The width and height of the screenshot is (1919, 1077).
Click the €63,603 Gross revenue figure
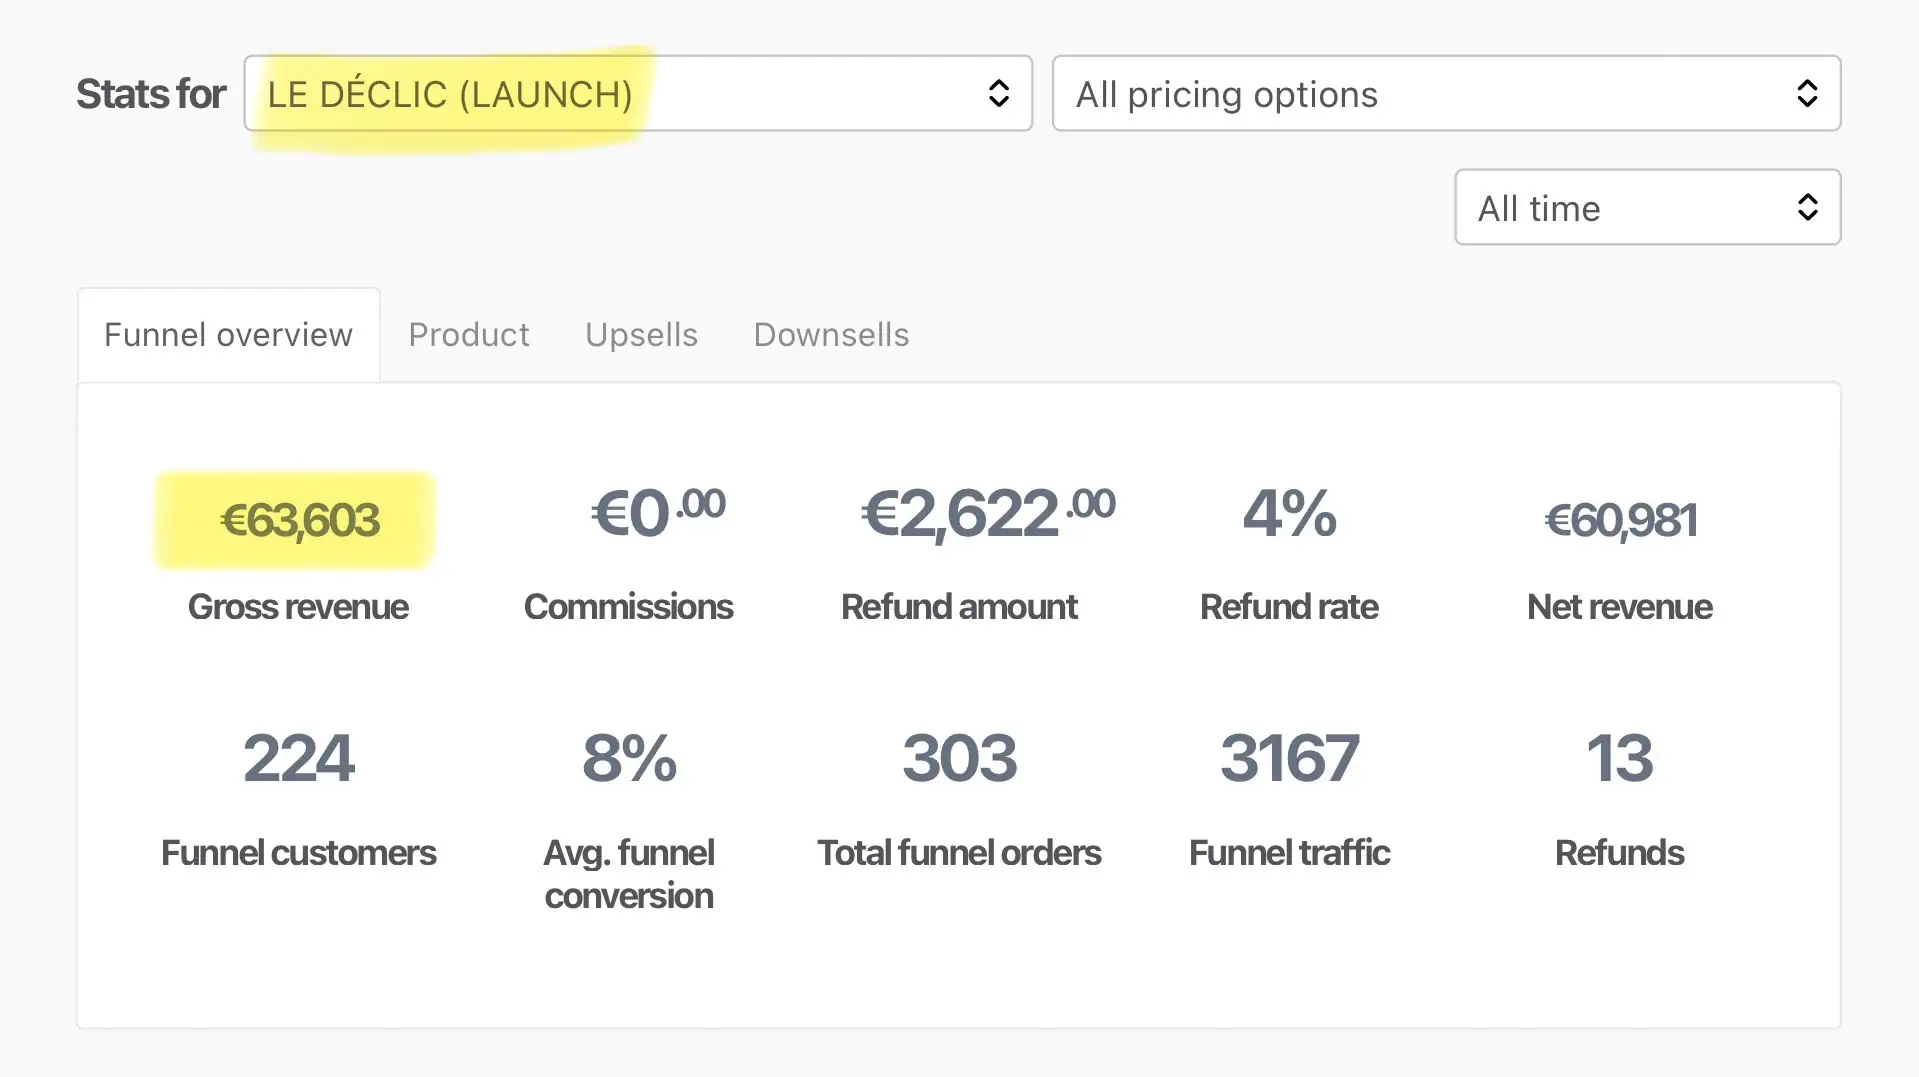(299, 520)
